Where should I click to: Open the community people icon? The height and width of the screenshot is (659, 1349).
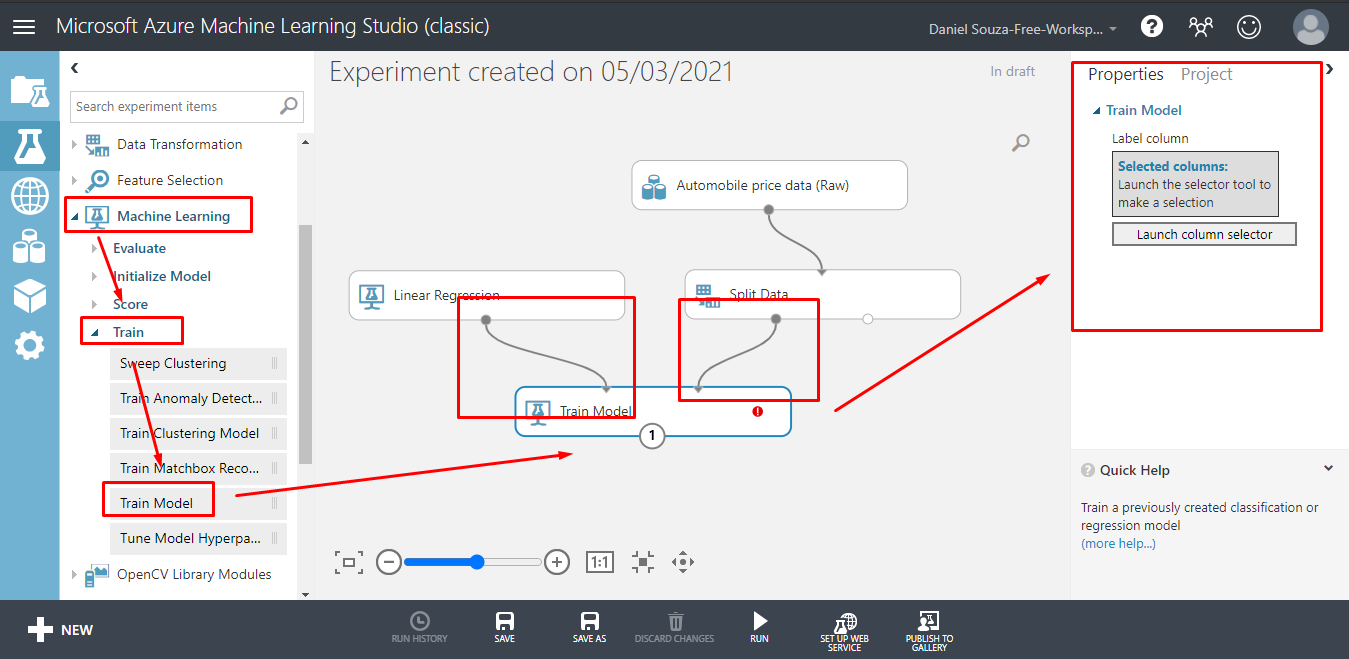[x=1200, y=27]
